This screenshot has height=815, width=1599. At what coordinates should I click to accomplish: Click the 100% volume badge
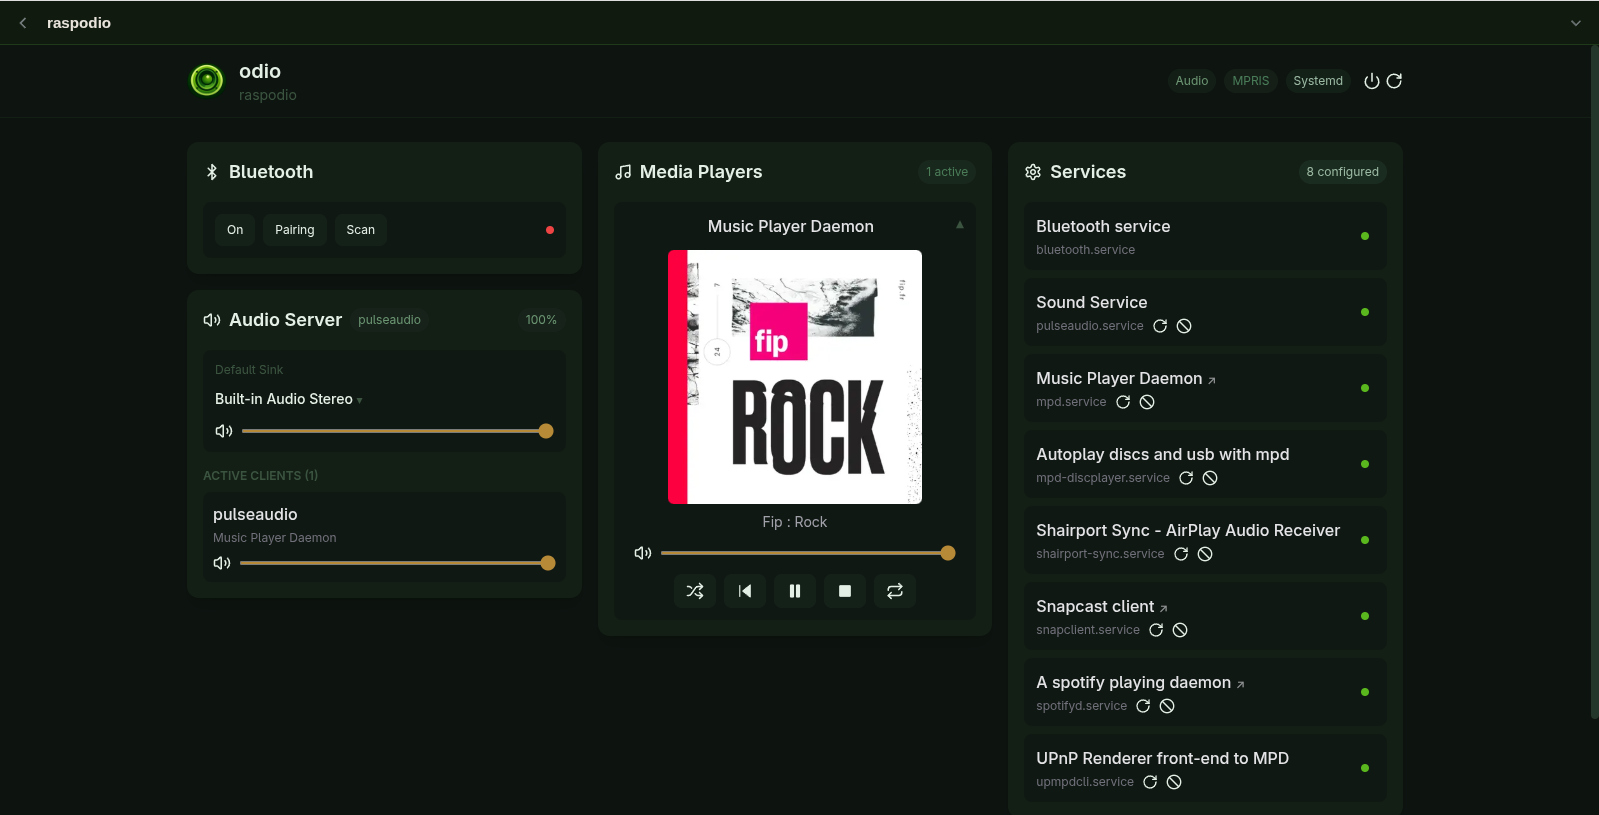pos(541,320)
